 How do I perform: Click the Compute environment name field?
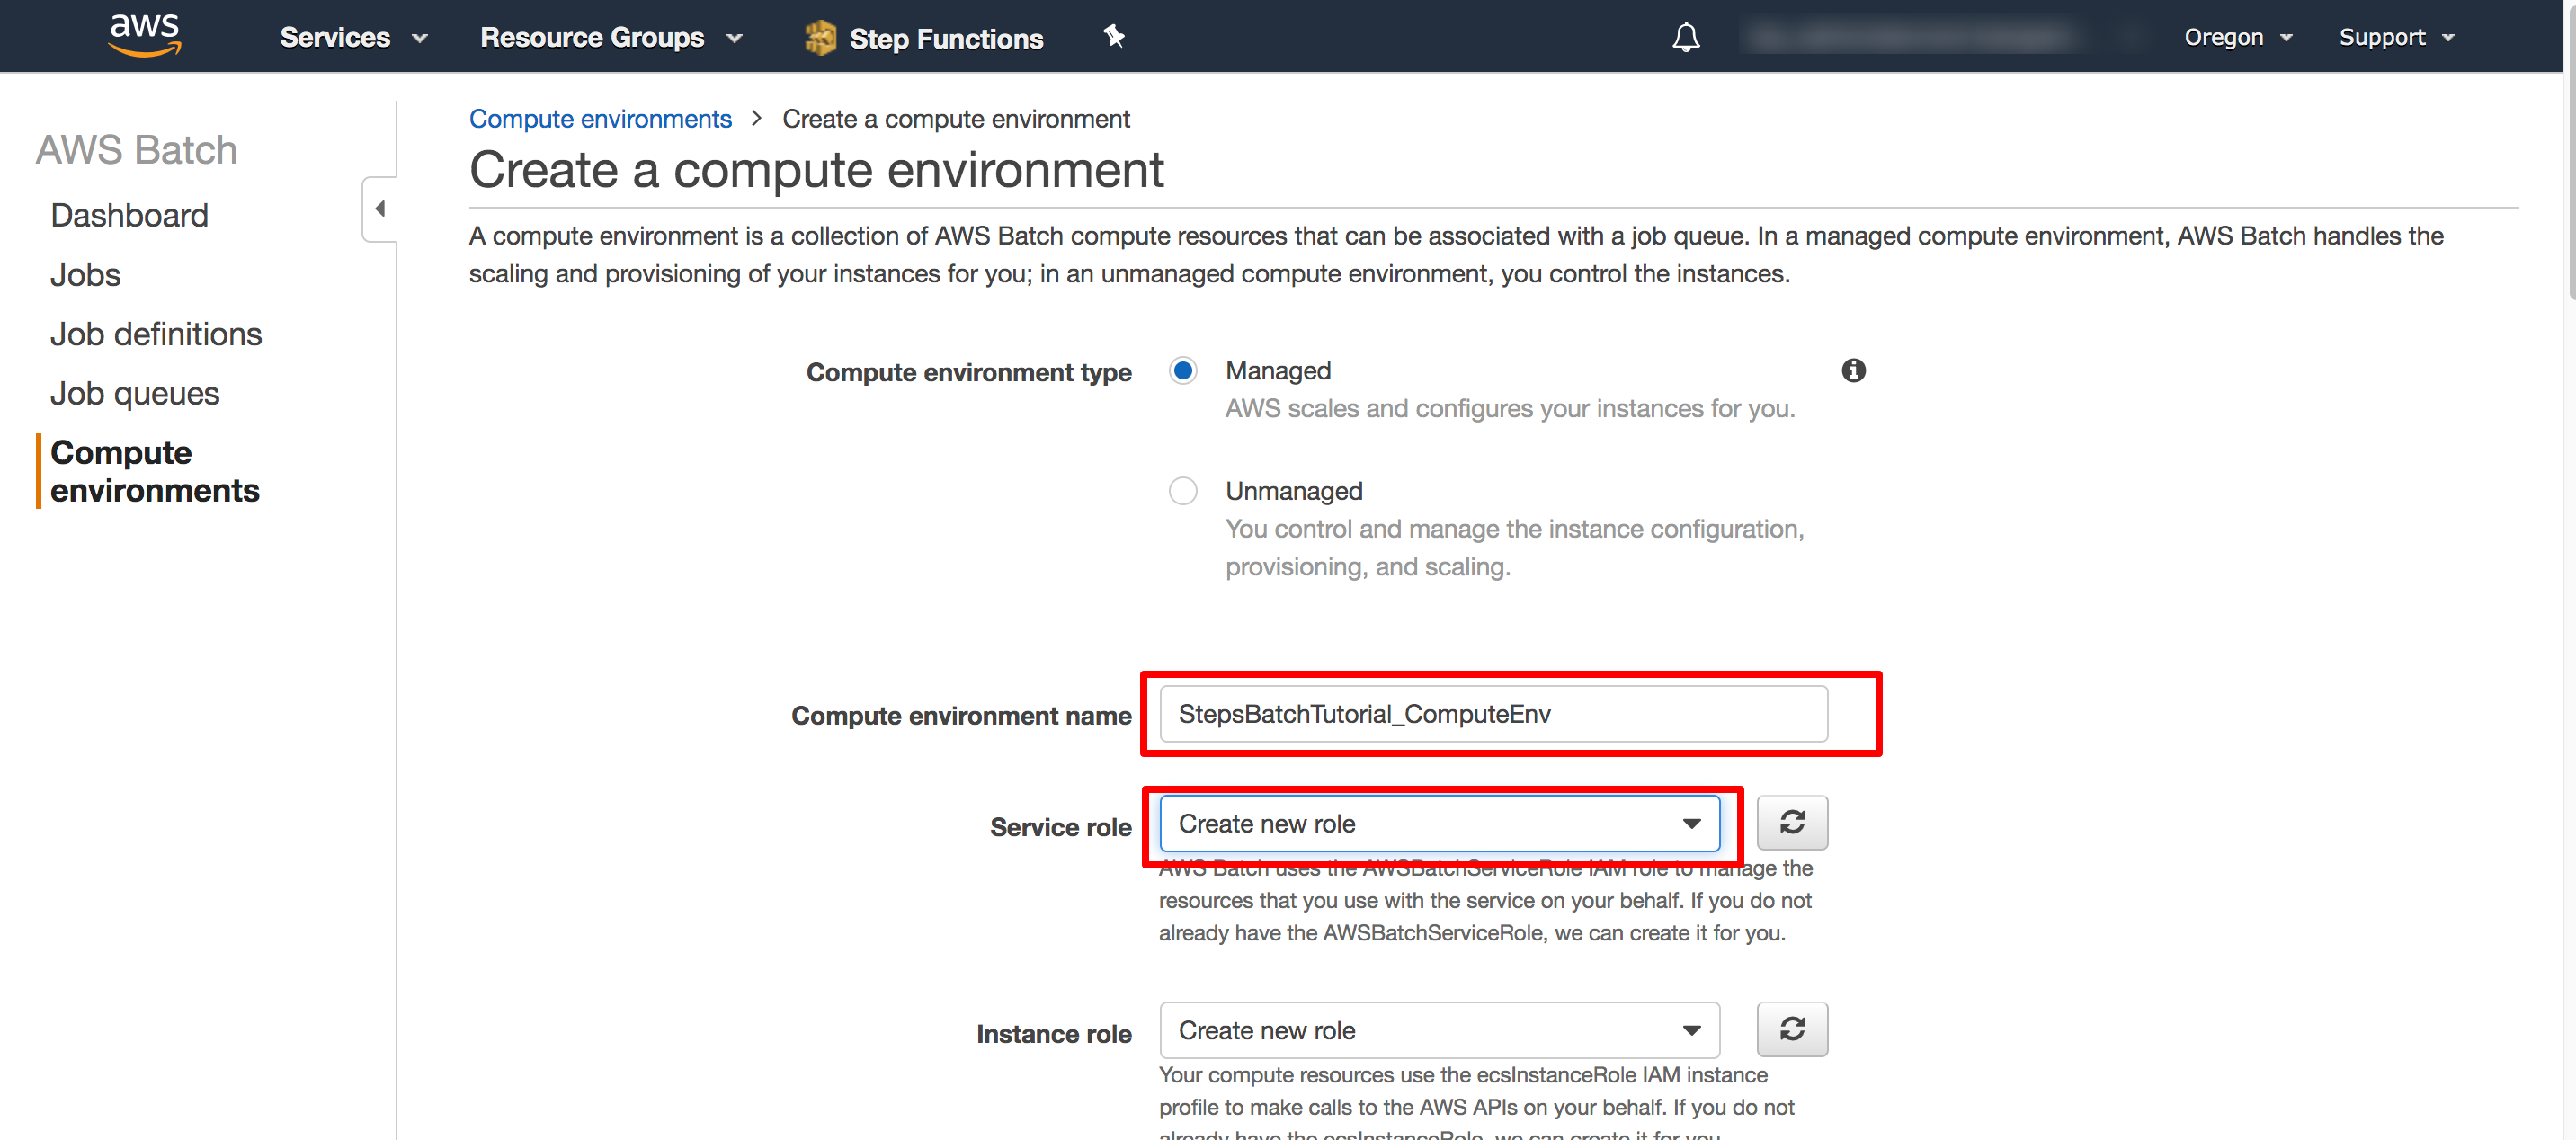(1493, 713)
